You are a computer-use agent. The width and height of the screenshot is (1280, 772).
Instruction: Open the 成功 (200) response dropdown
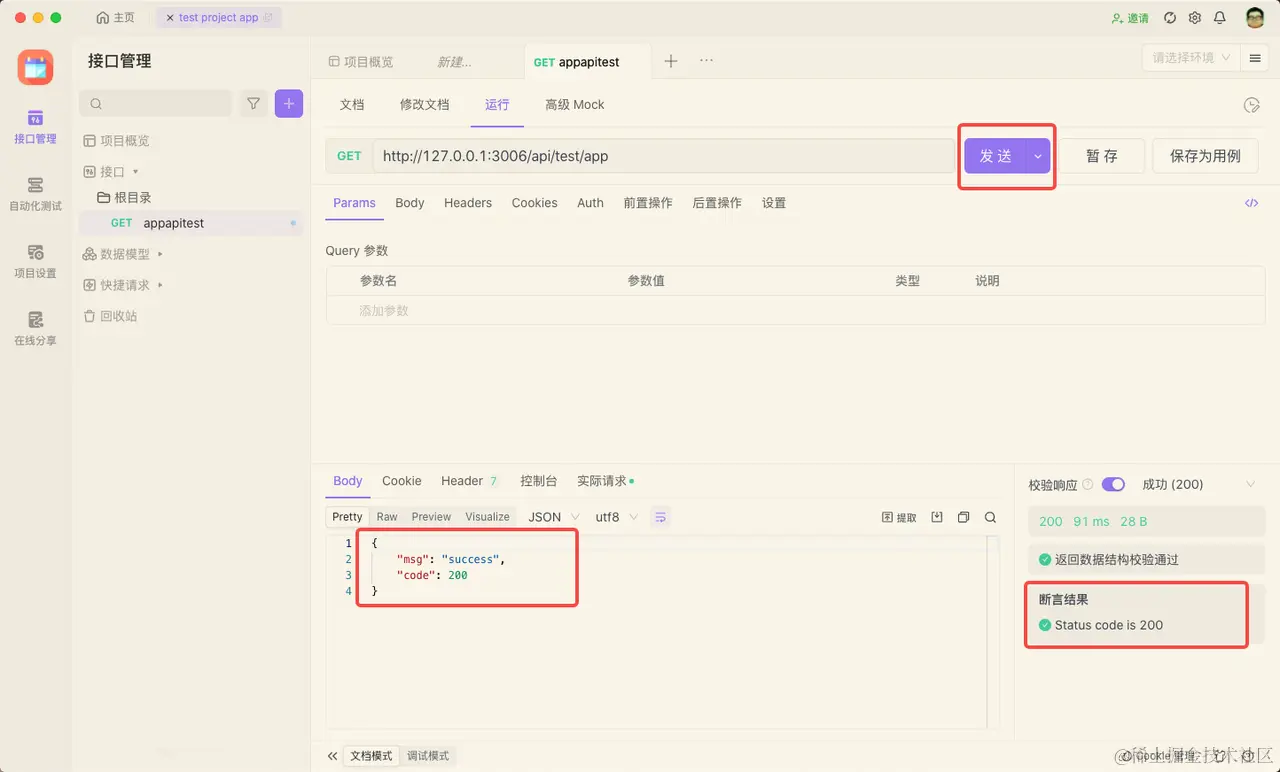click(x=1199, y=484)
